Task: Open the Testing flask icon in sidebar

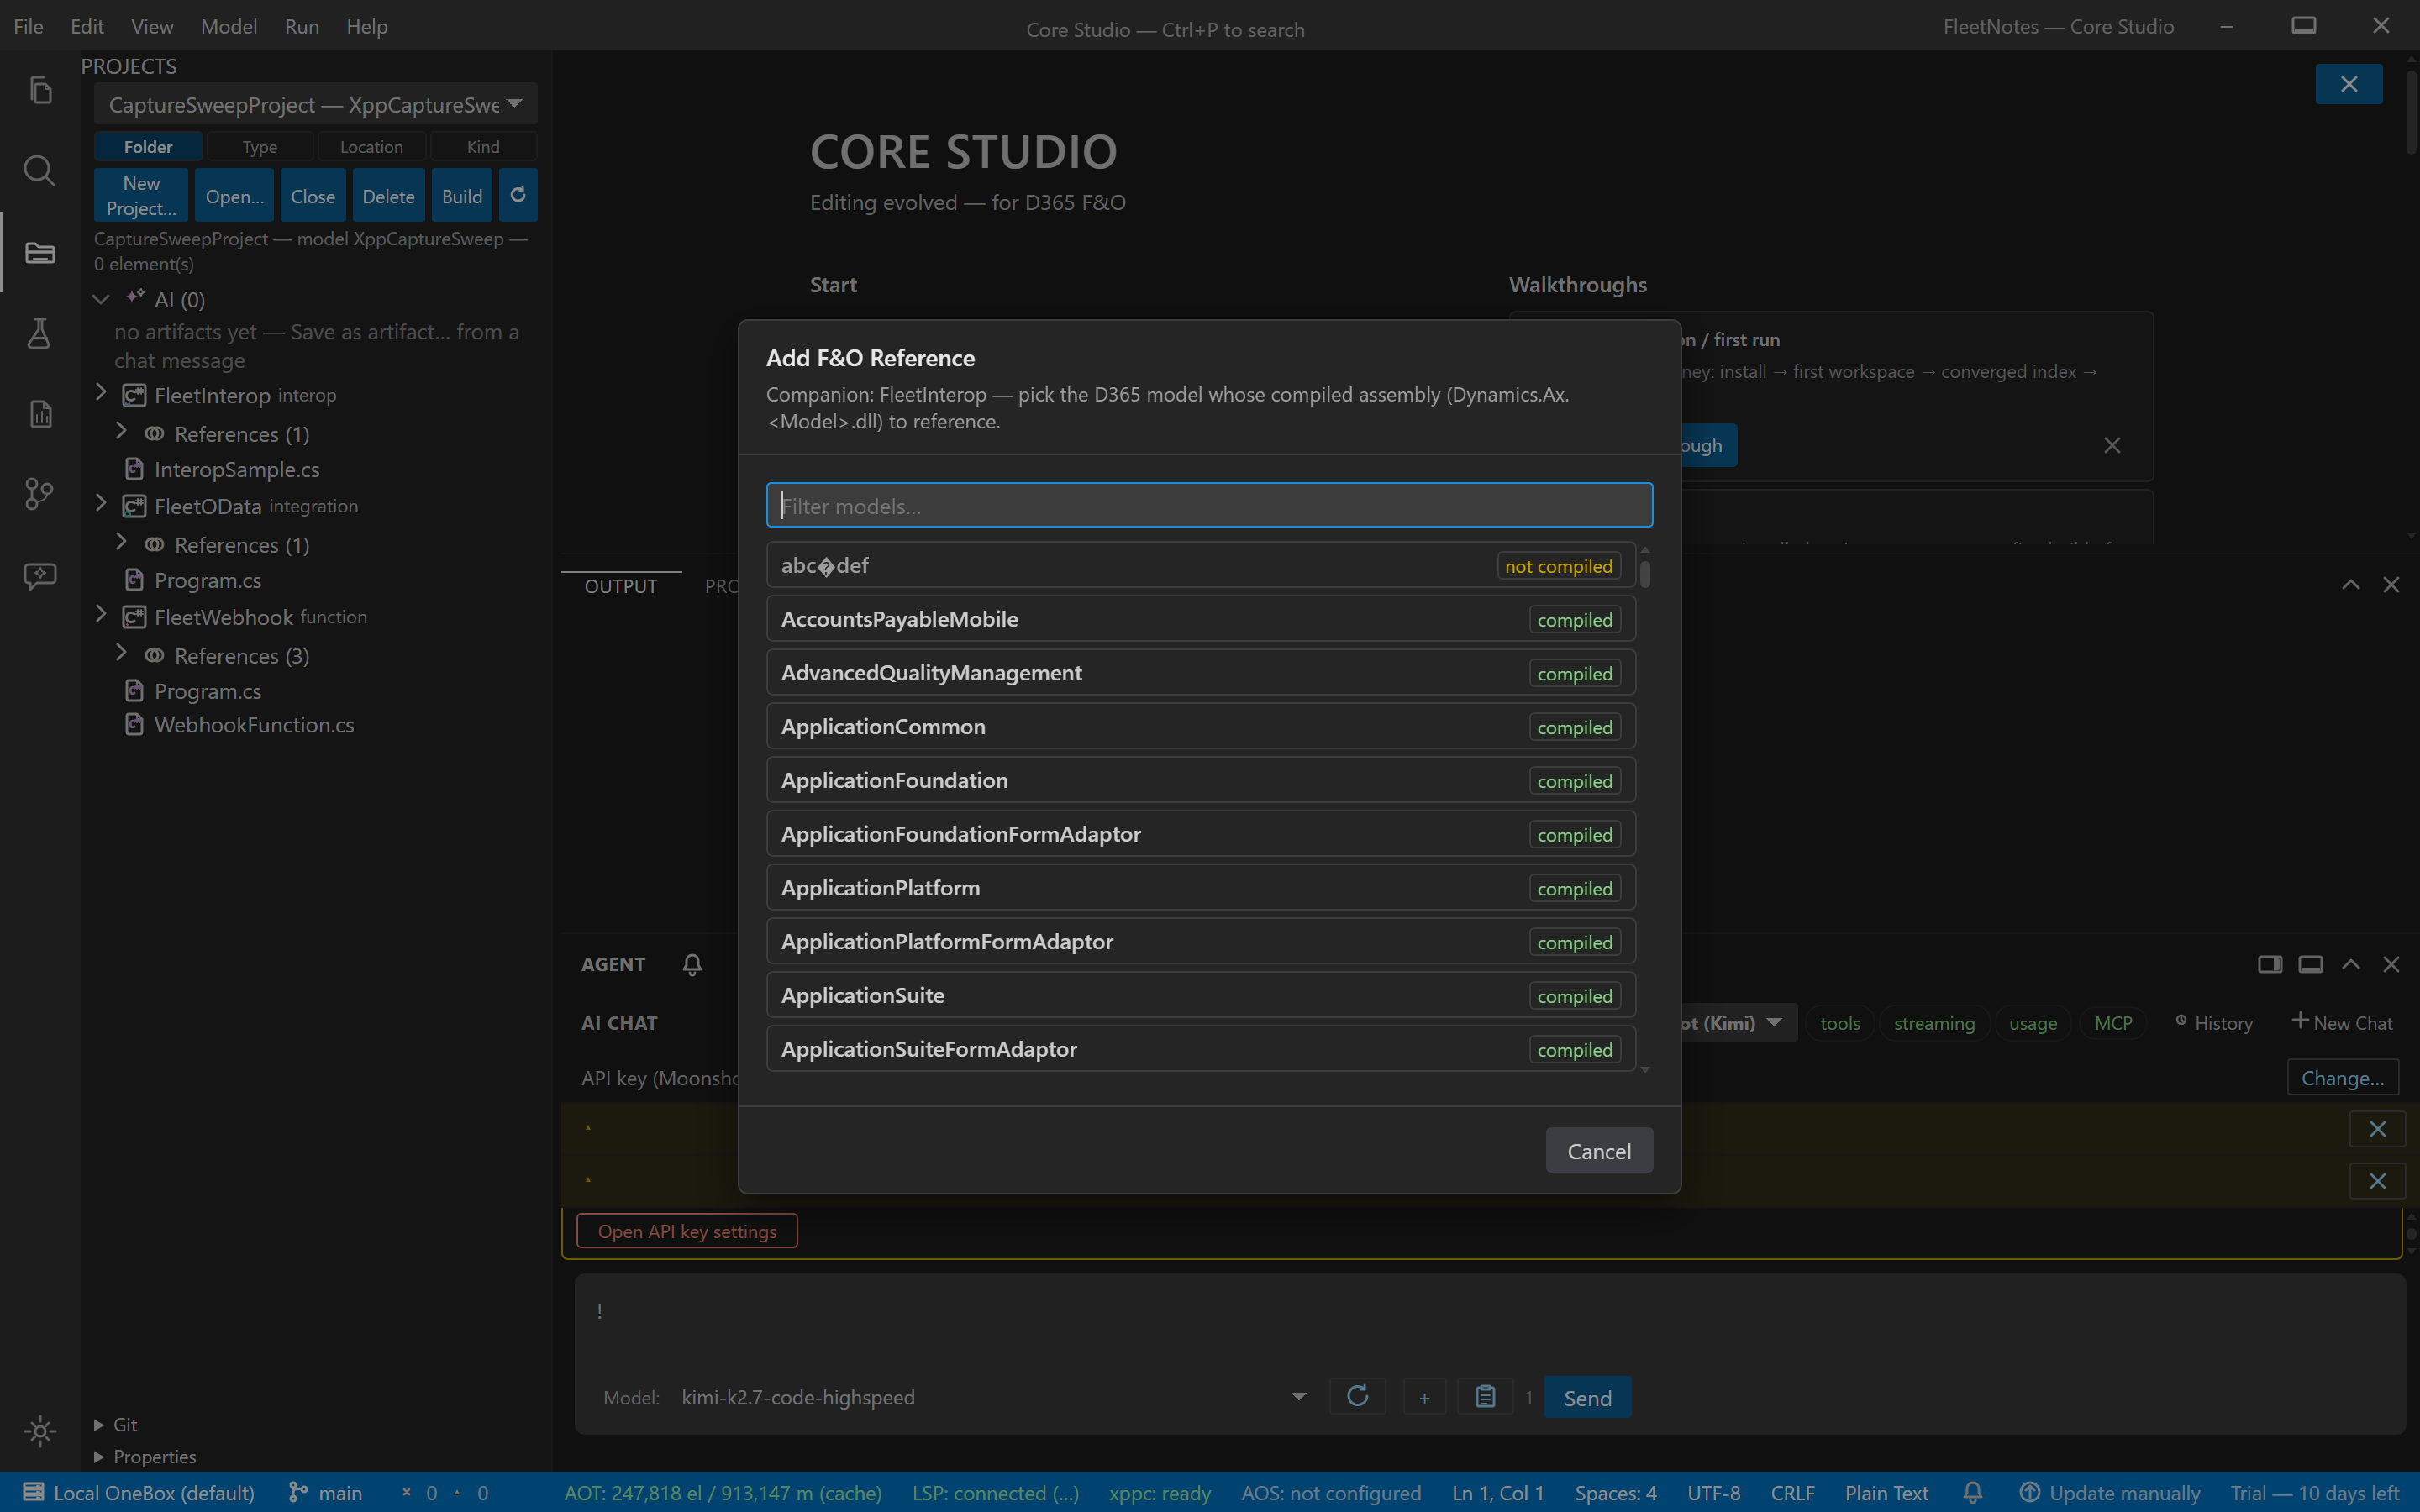Action: [x=40, y=333]
